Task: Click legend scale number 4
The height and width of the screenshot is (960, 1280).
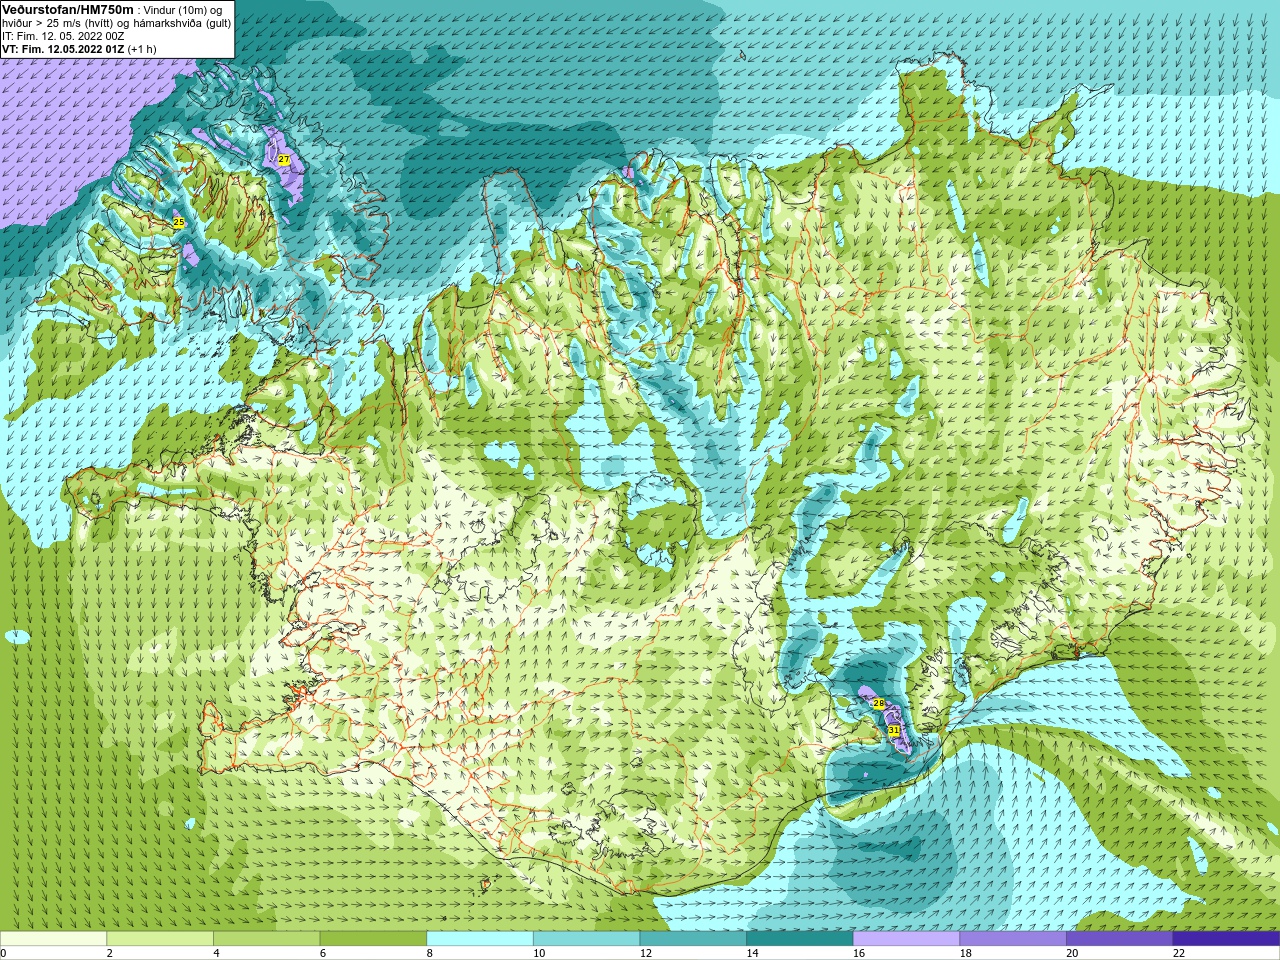Action: (216, 953)
